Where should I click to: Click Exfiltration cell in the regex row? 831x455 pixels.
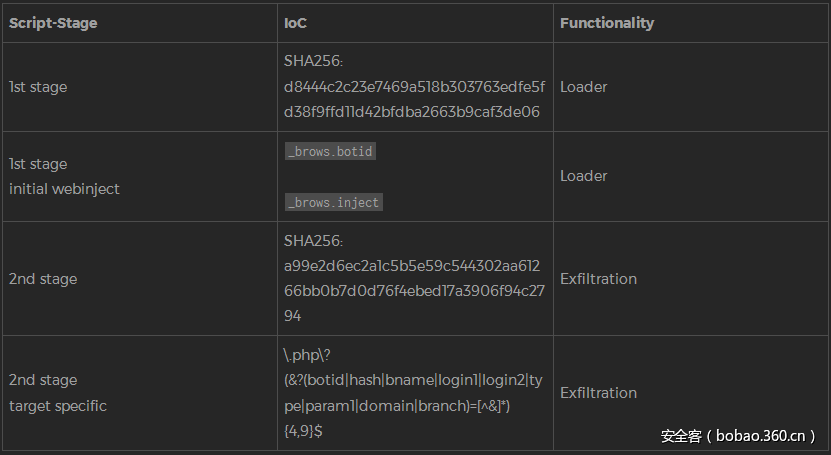(x=598, y=393)
